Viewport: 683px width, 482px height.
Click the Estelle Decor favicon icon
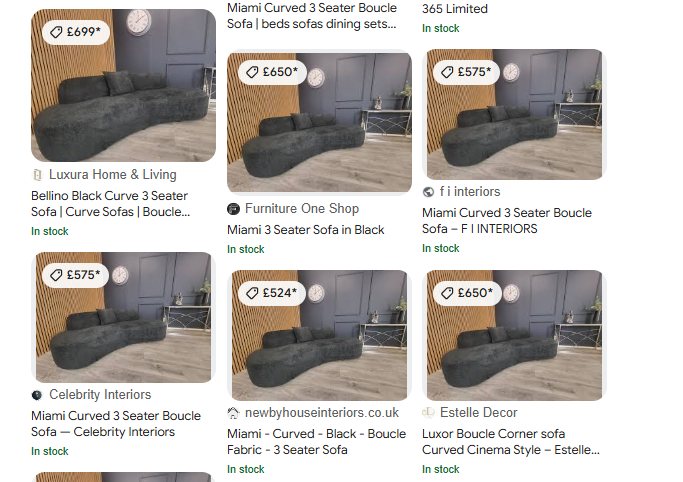(428, 413)
